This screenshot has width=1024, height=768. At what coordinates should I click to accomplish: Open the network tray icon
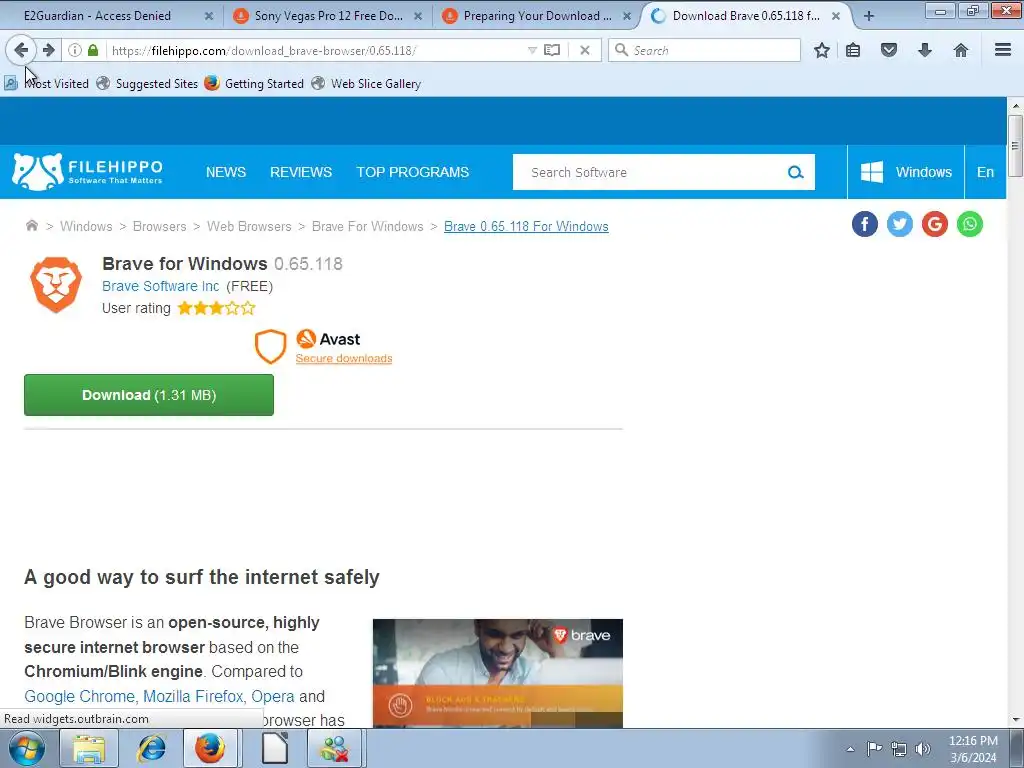899,749
